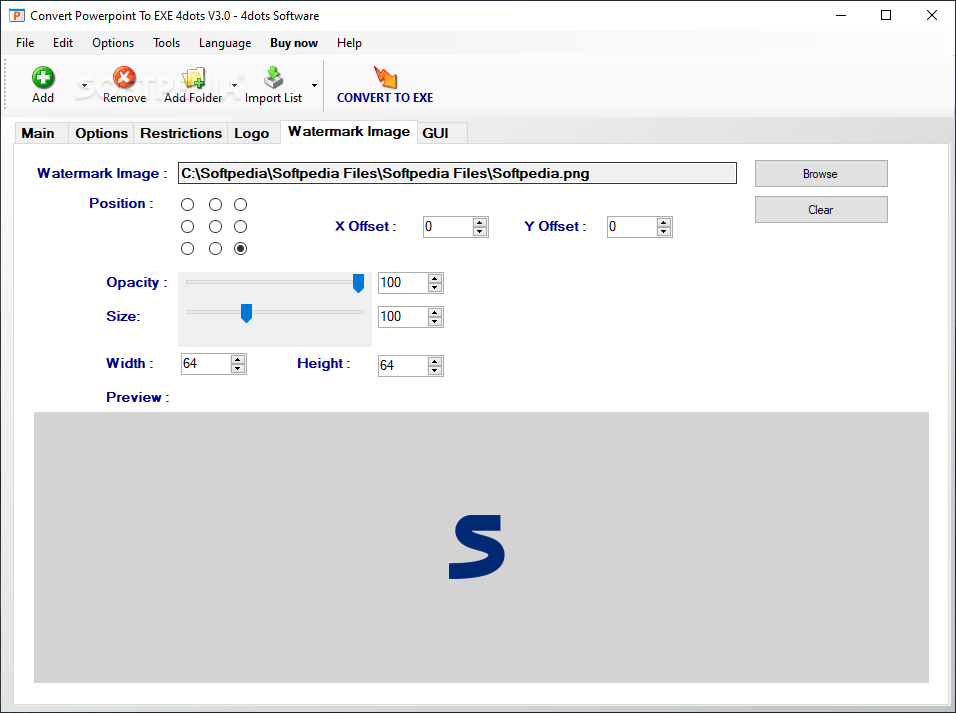Select top-center position radio button
The height and width of the screenshot is (713, 956).
[x=215, y=204]
